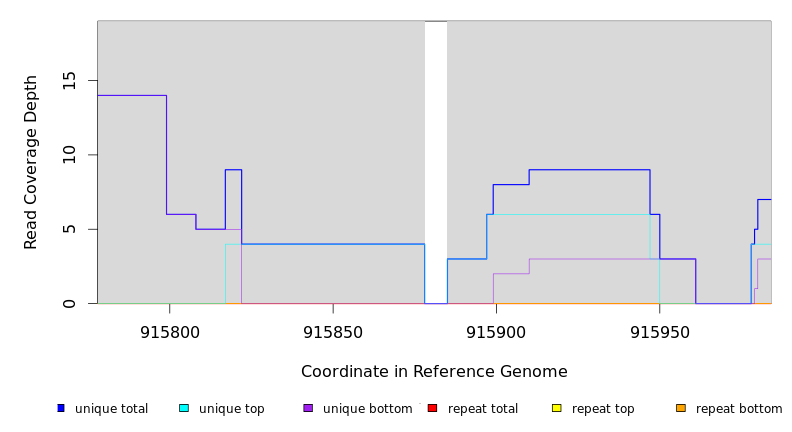
Task: Click the 'Coordinate in Reference Genome' axis title
Action: pyautogui.click(x=434, y=372)
